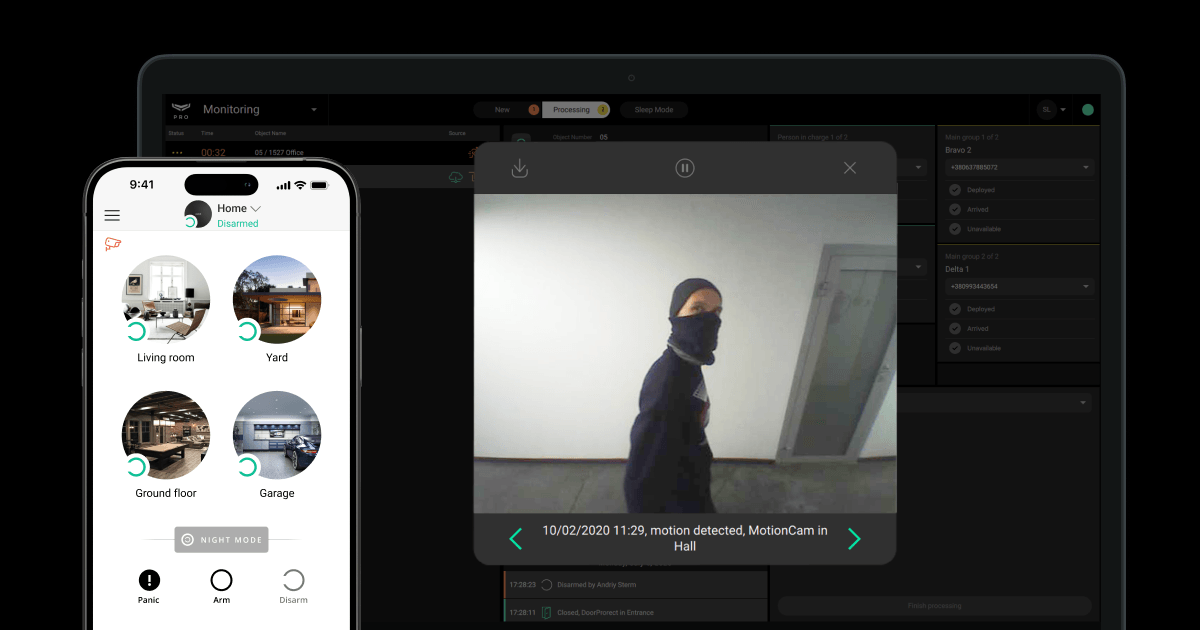Image resolution: width=1200 pixels, height=630 pixels.
Task: Click the DoorProtect icon in event log
Action: pos(547,612)
